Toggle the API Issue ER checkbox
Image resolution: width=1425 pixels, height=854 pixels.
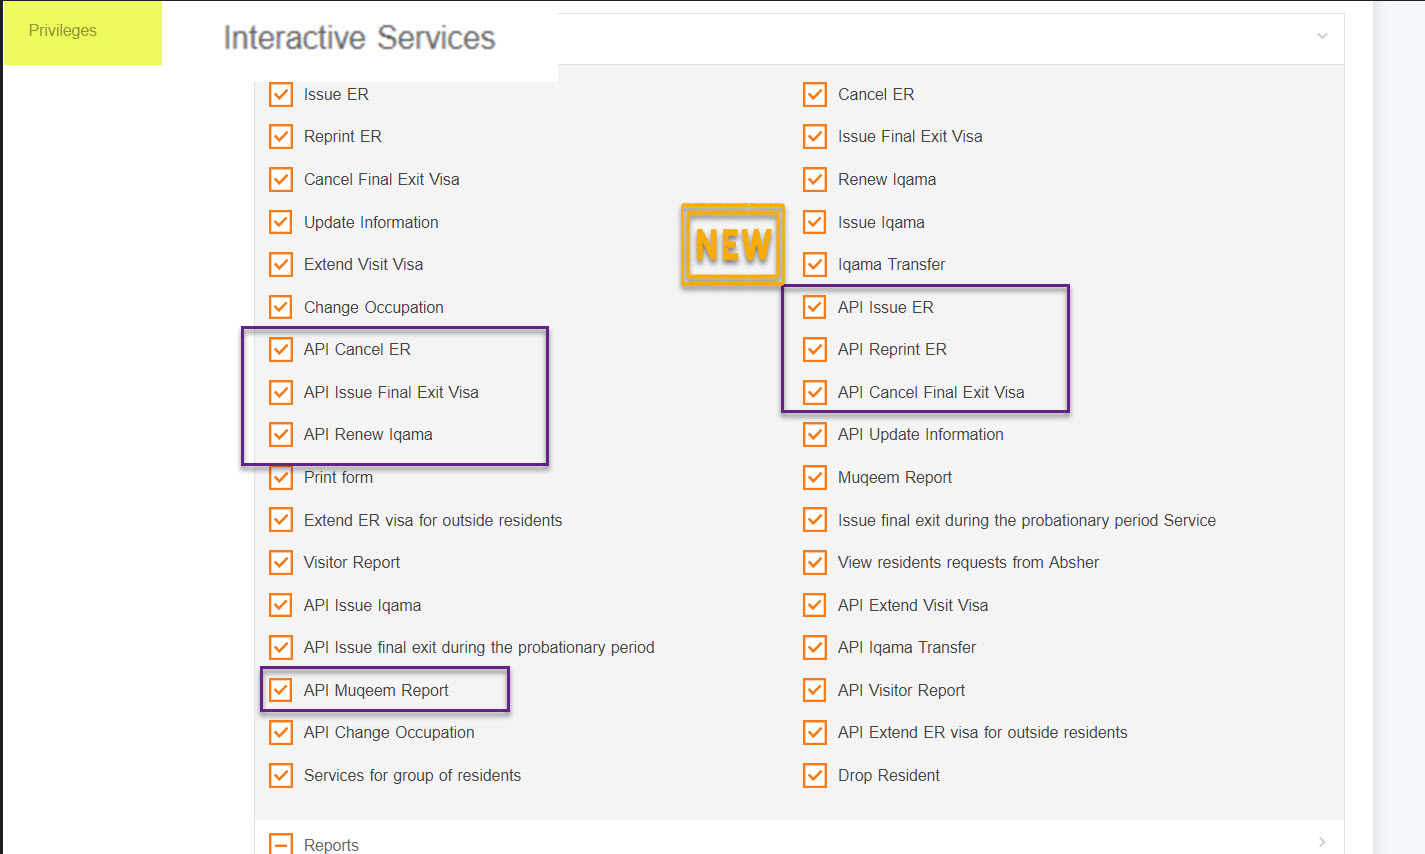click(815, 308)
